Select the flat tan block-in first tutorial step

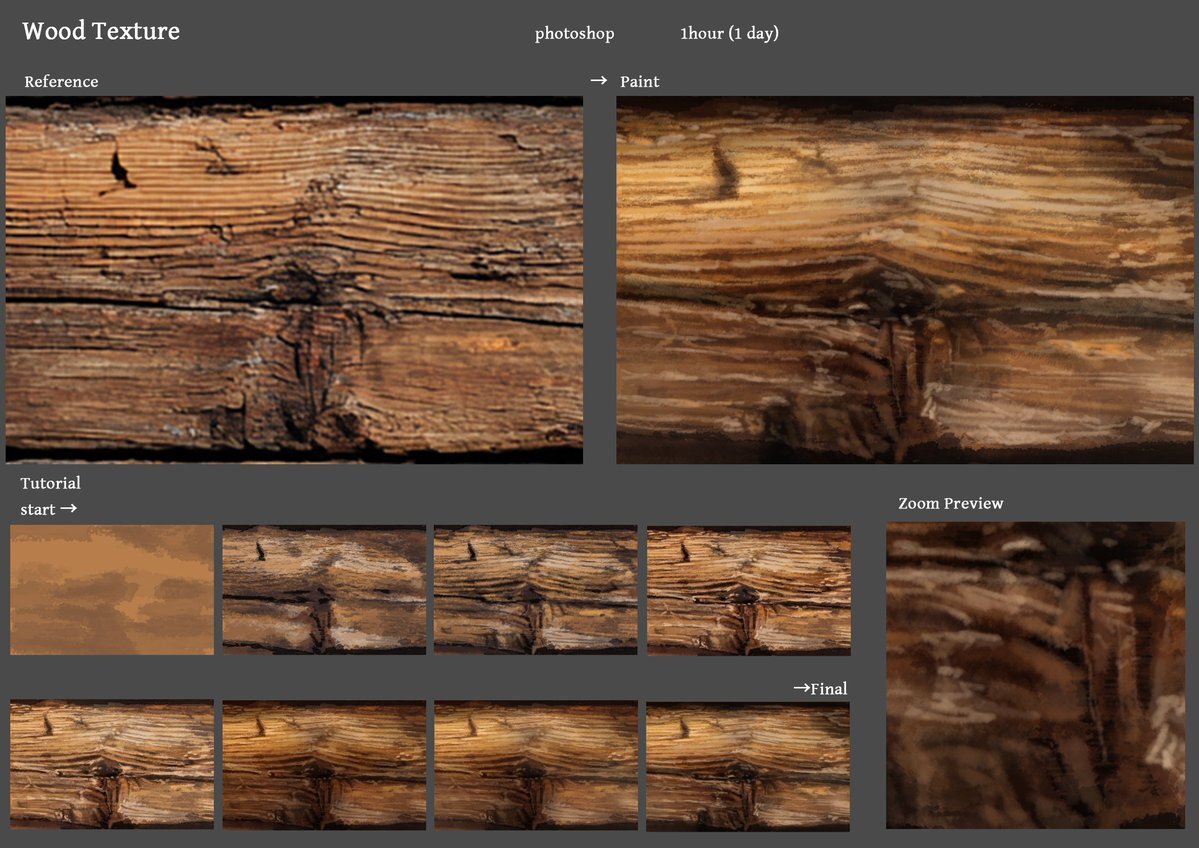click(x=112, y=590)
